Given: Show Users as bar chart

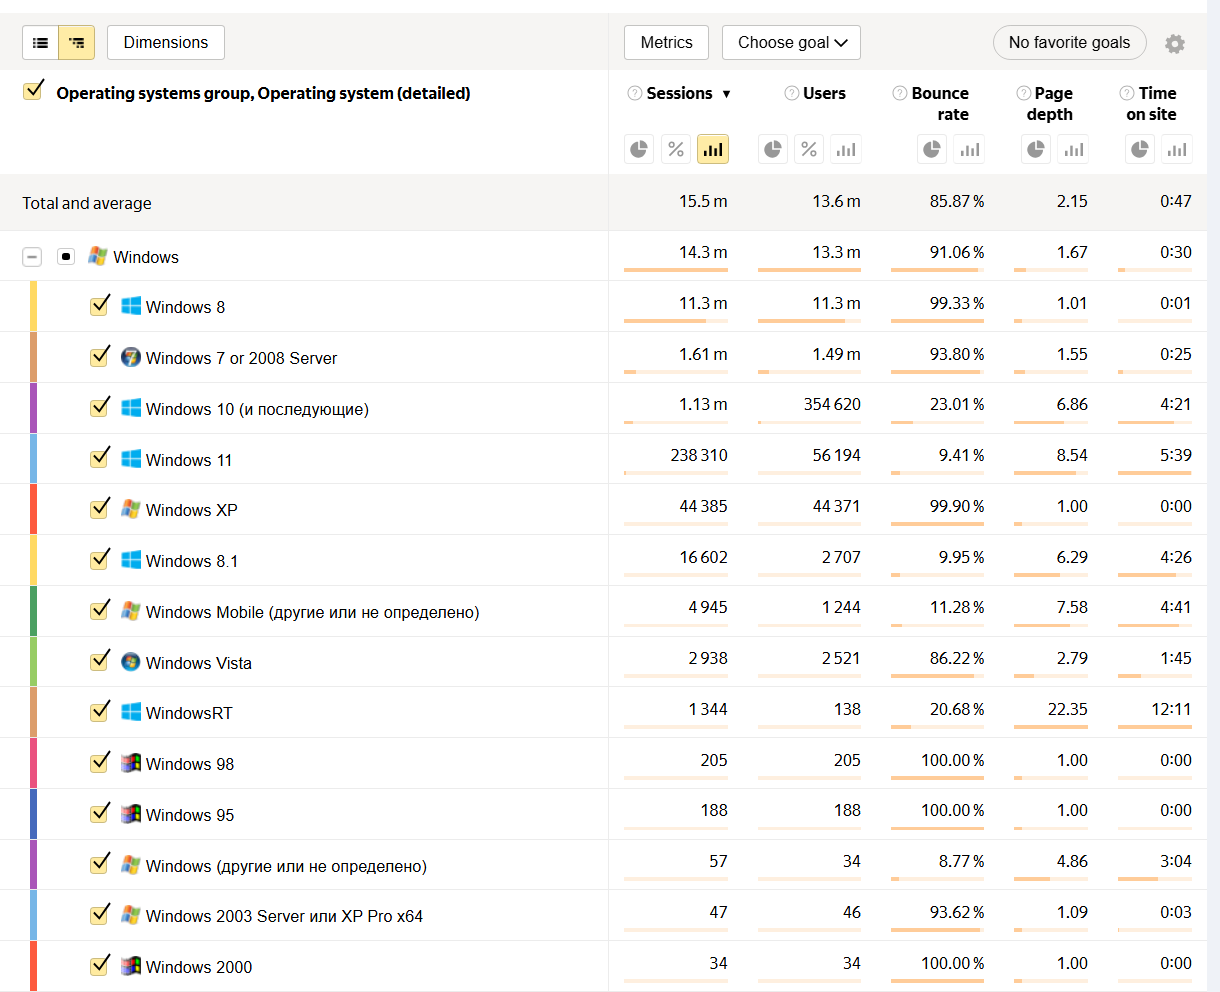Looking at the screenshot, I should pyautogui.click(x=846, y=149).
